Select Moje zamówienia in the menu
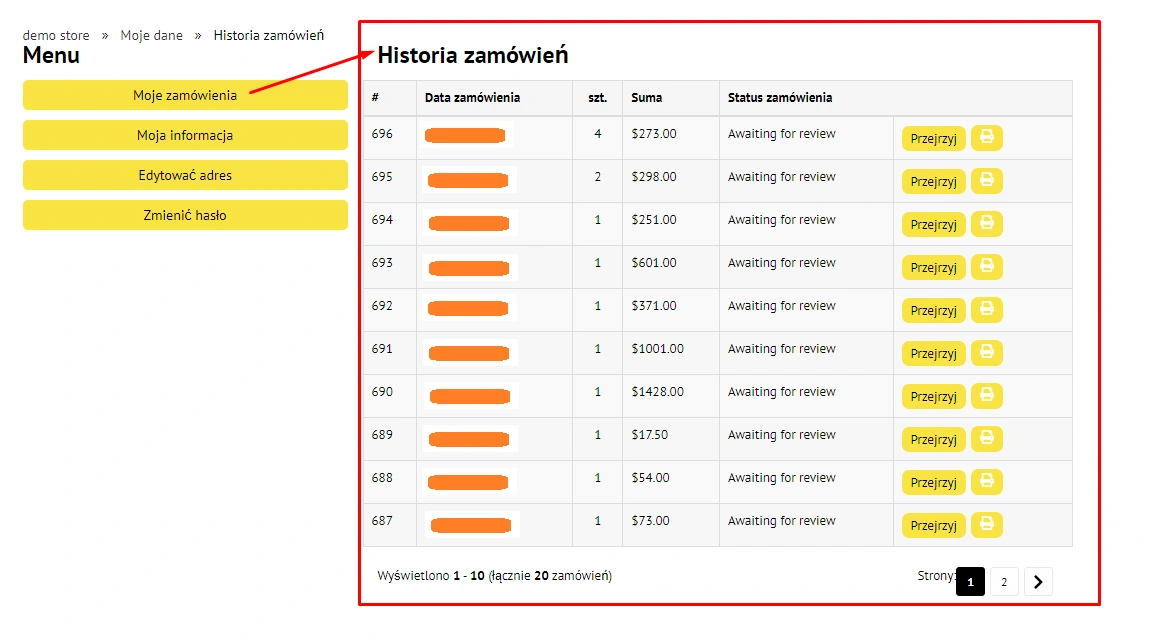 185,95
